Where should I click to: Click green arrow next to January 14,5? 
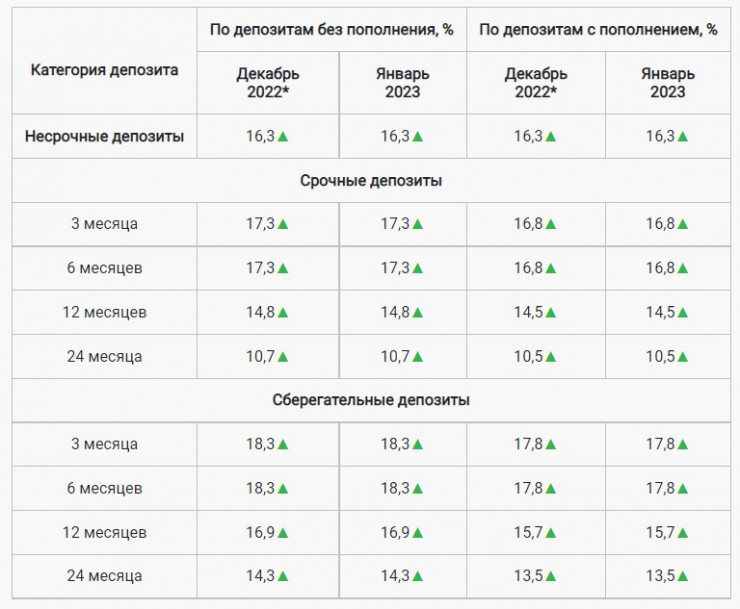[684, 313]
